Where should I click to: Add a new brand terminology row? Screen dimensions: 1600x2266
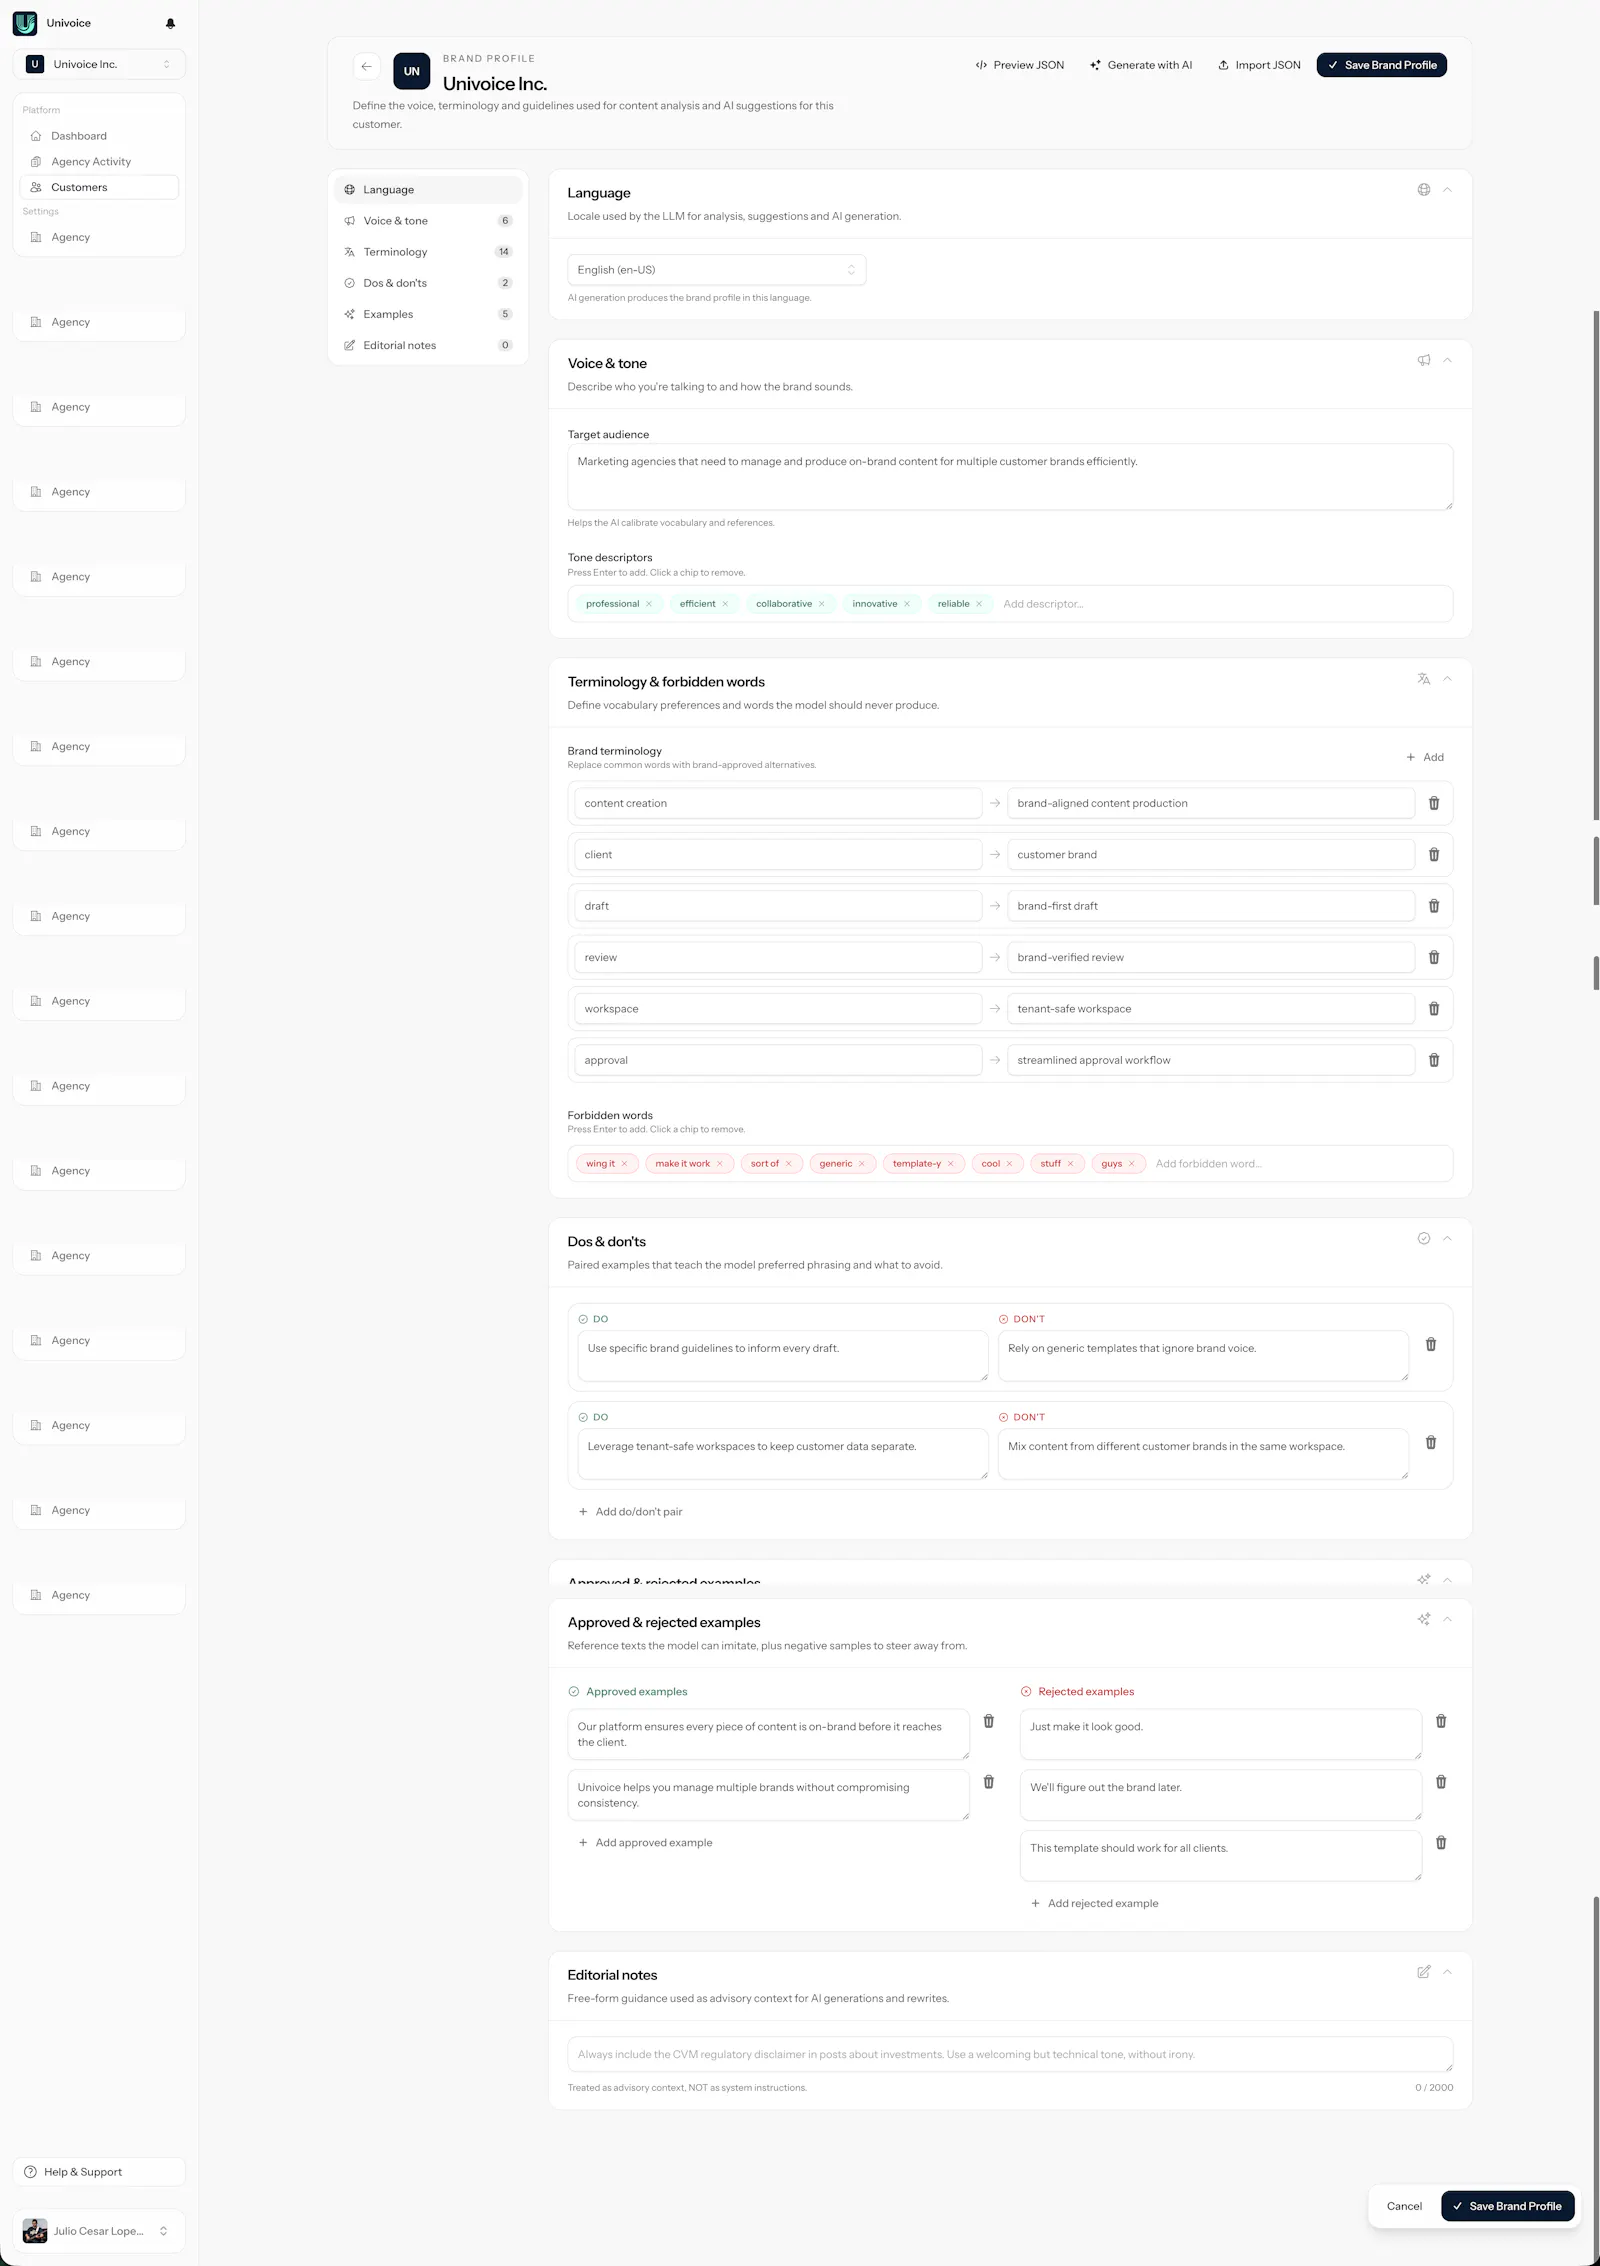coord(1425,757)
